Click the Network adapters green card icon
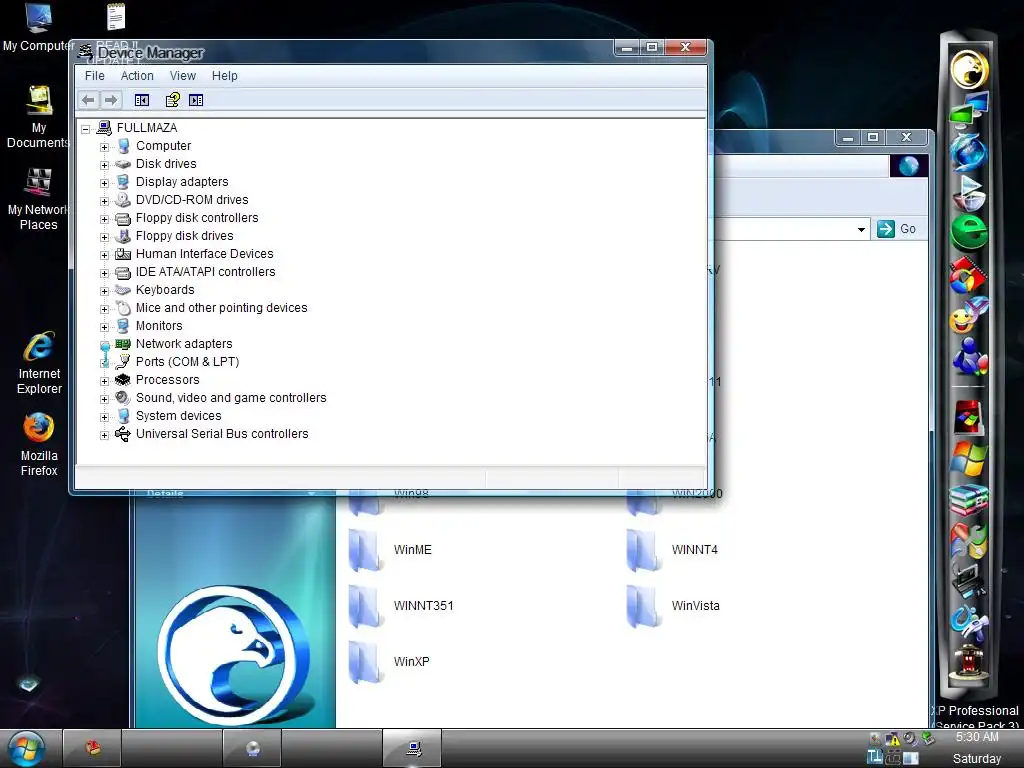 [x=123, y=344]
